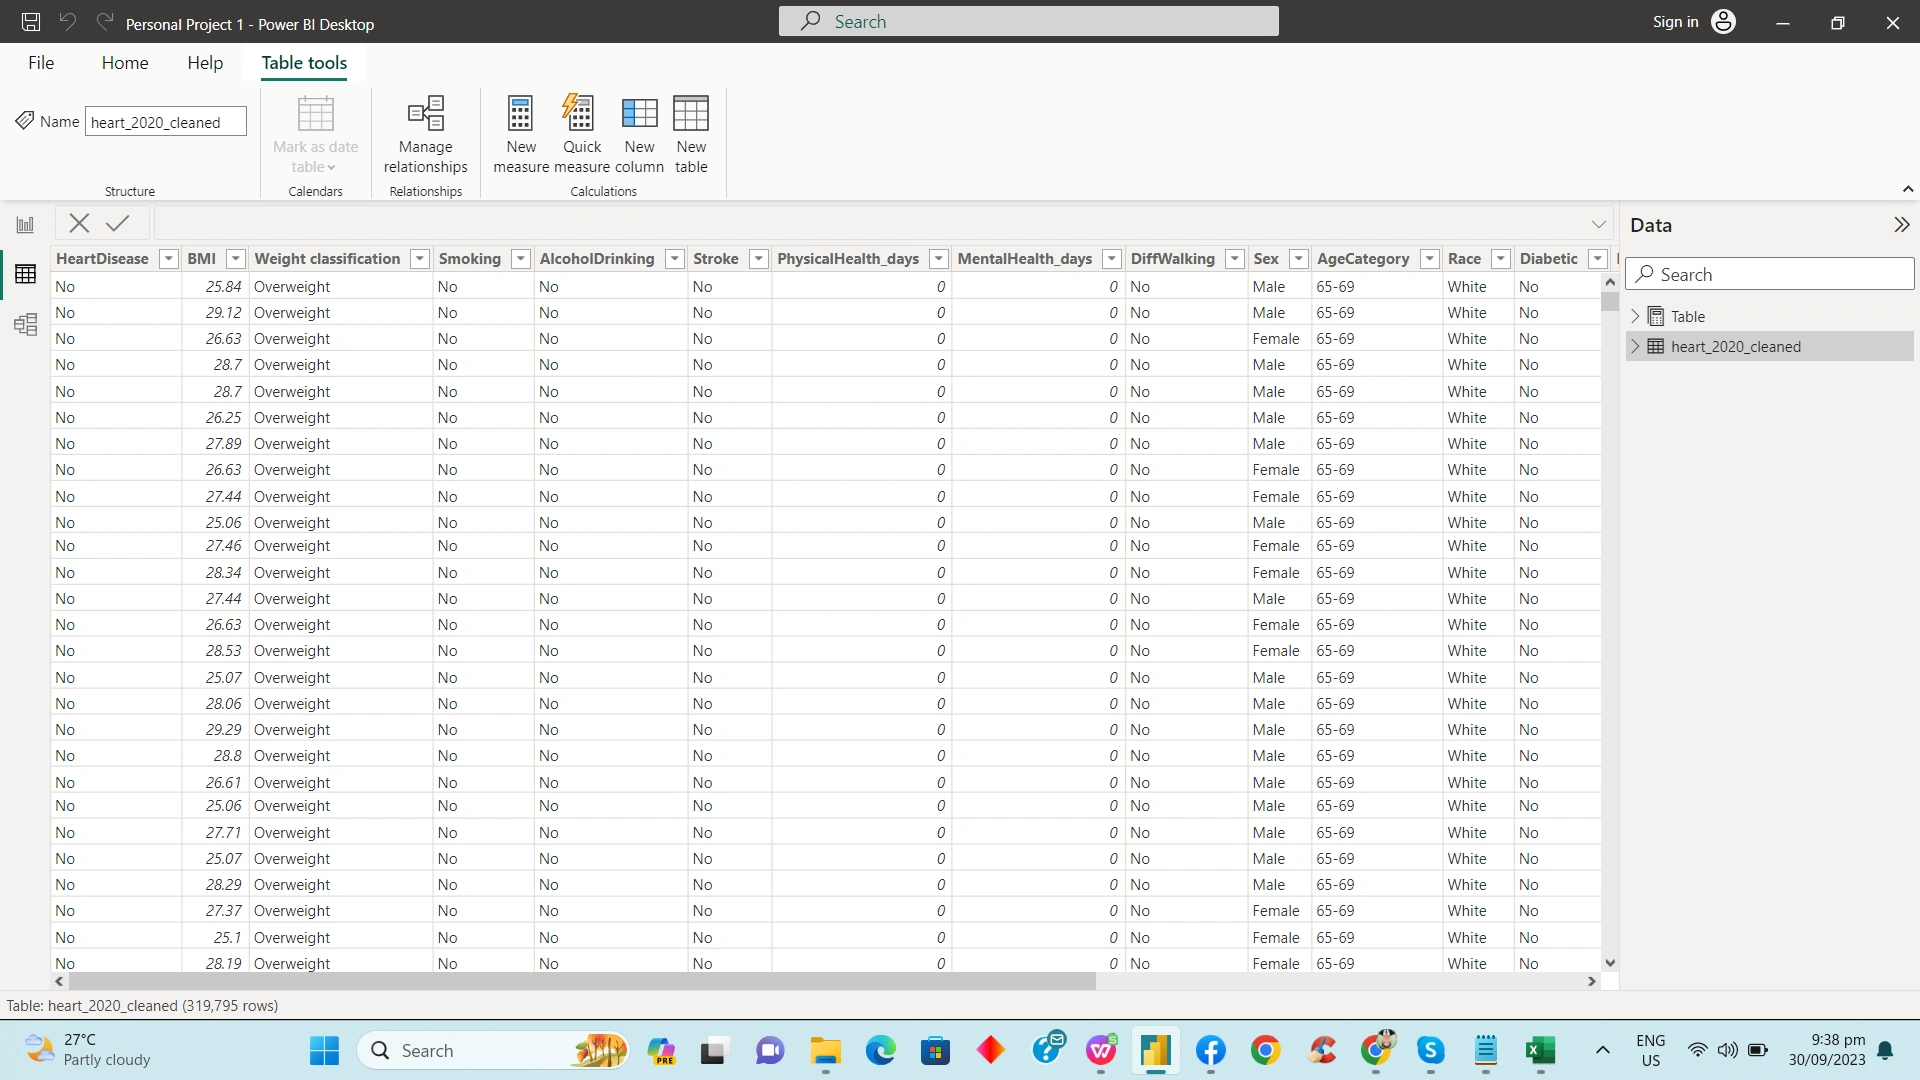Launch Skype from the taskbar
The image size is (1920, 1080).
pos(1431,1051)
